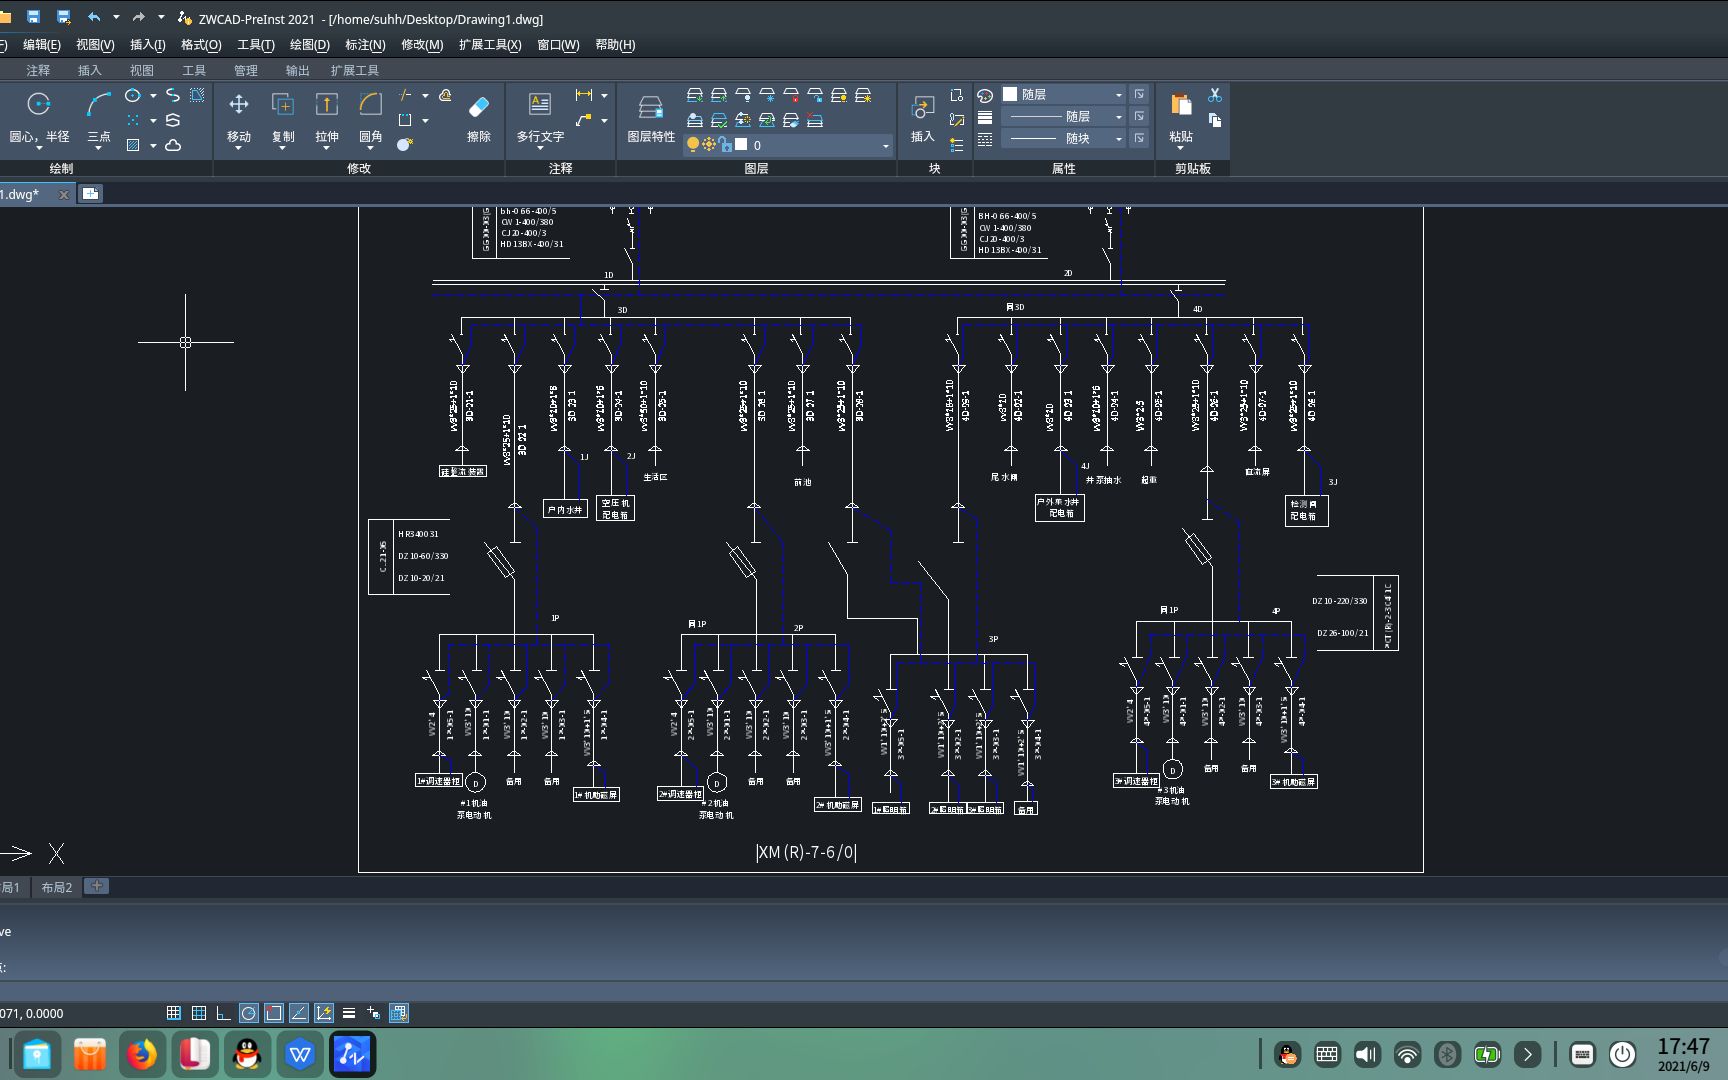Click the new drawing tab button
This screenshot has height=1080, width=1728.
coord(90,194)
